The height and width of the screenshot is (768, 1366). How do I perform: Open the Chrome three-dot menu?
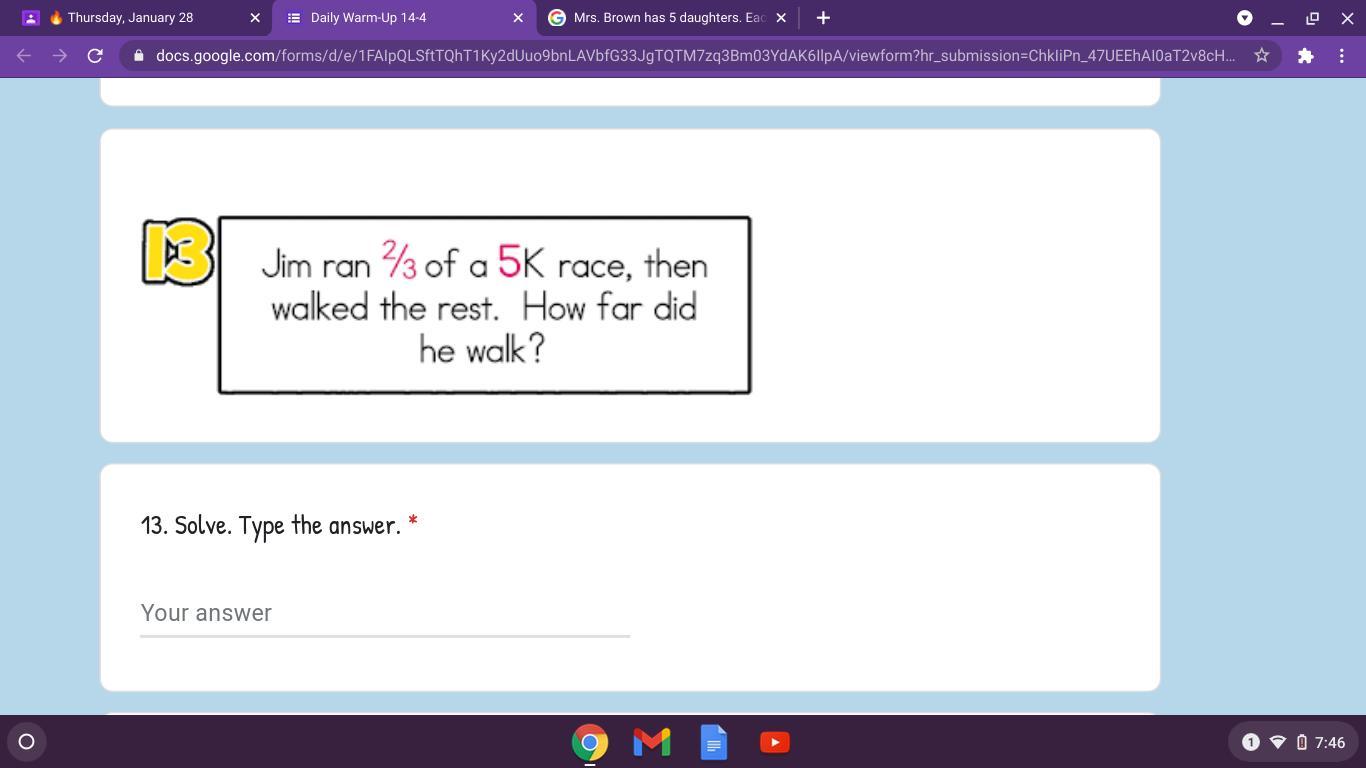[x=1342, y=56]
